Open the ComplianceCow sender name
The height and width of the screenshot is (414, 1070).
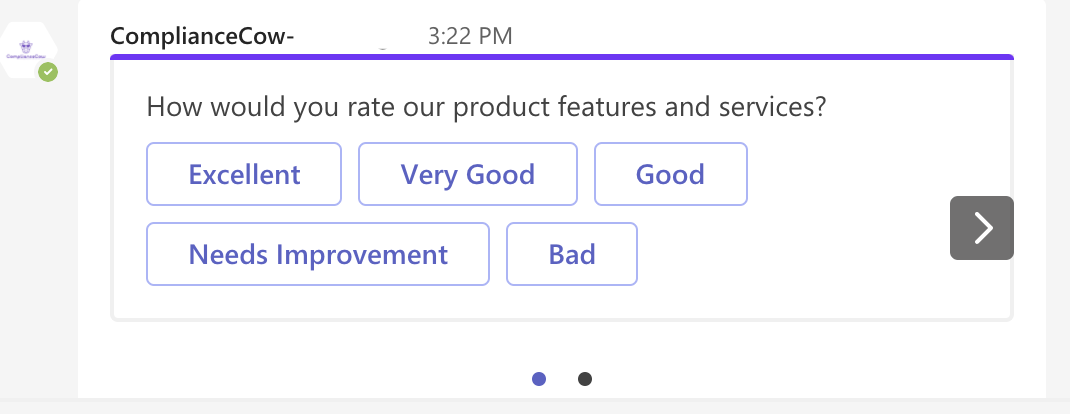click(203, 36)
